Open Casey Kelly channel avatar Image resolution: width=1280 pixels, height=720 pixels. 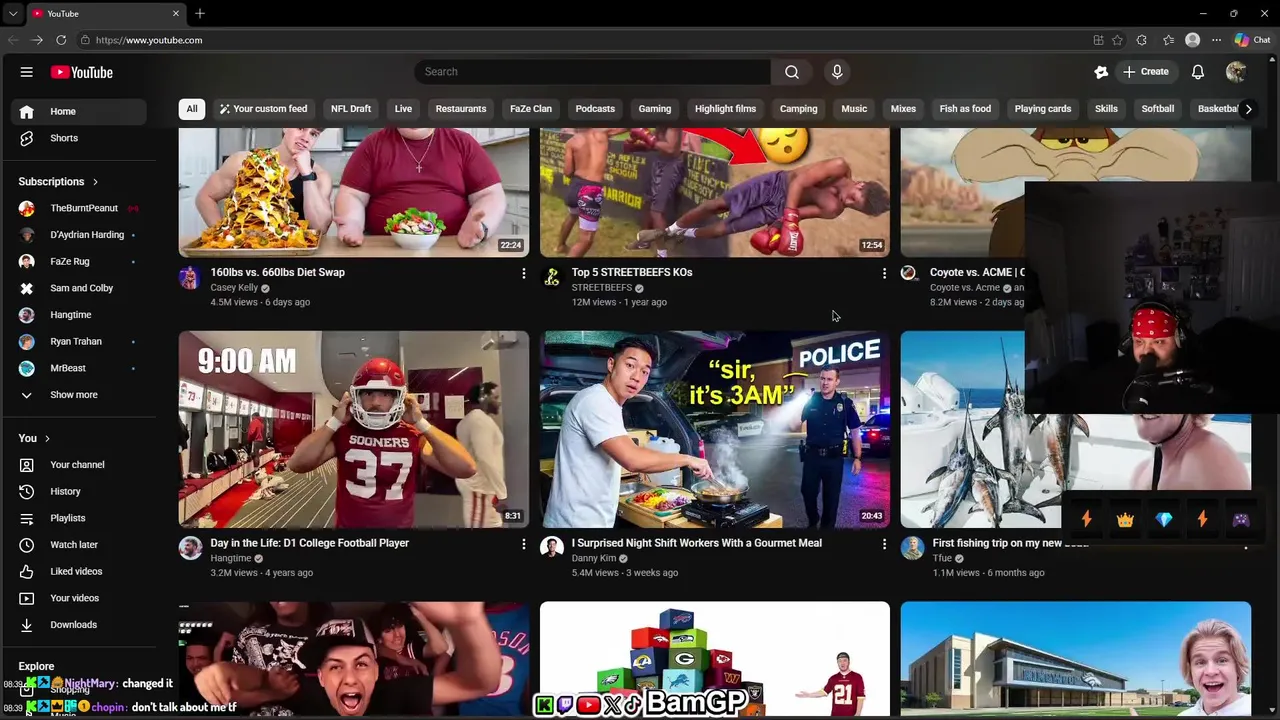pyautogui.click(x=190, y=277)
